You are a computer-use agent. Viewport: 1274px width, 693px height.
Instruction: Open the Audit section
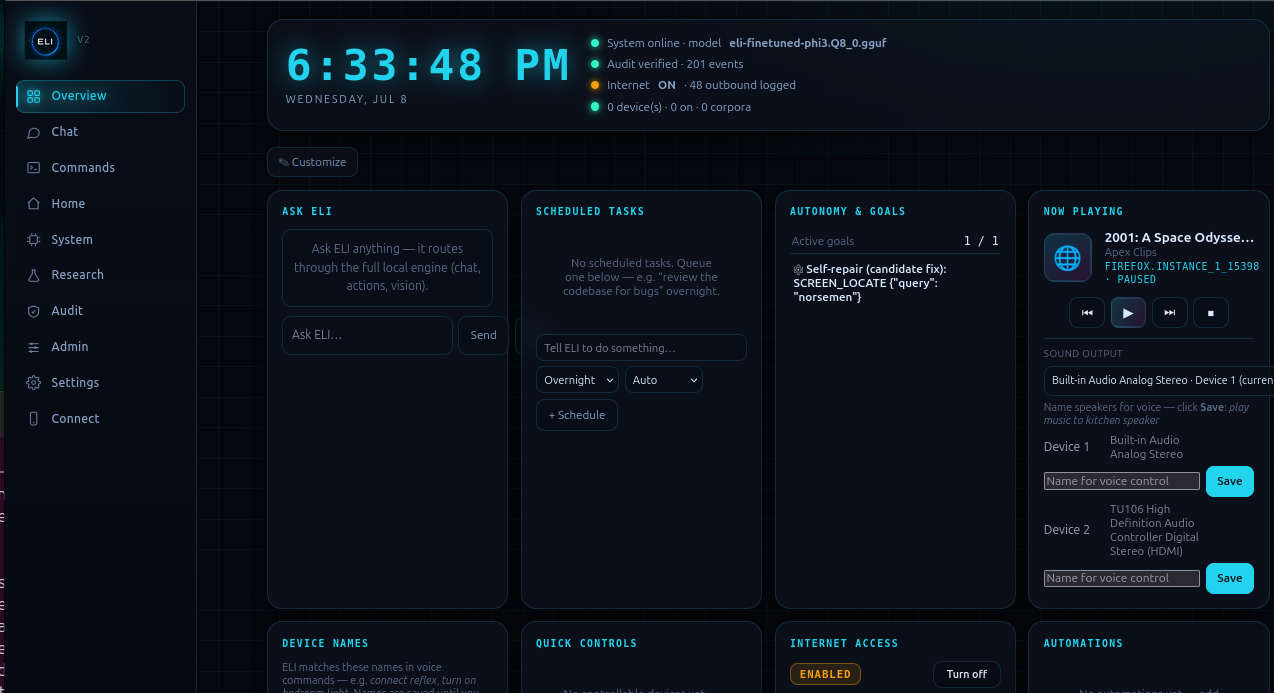coord(100,311)
